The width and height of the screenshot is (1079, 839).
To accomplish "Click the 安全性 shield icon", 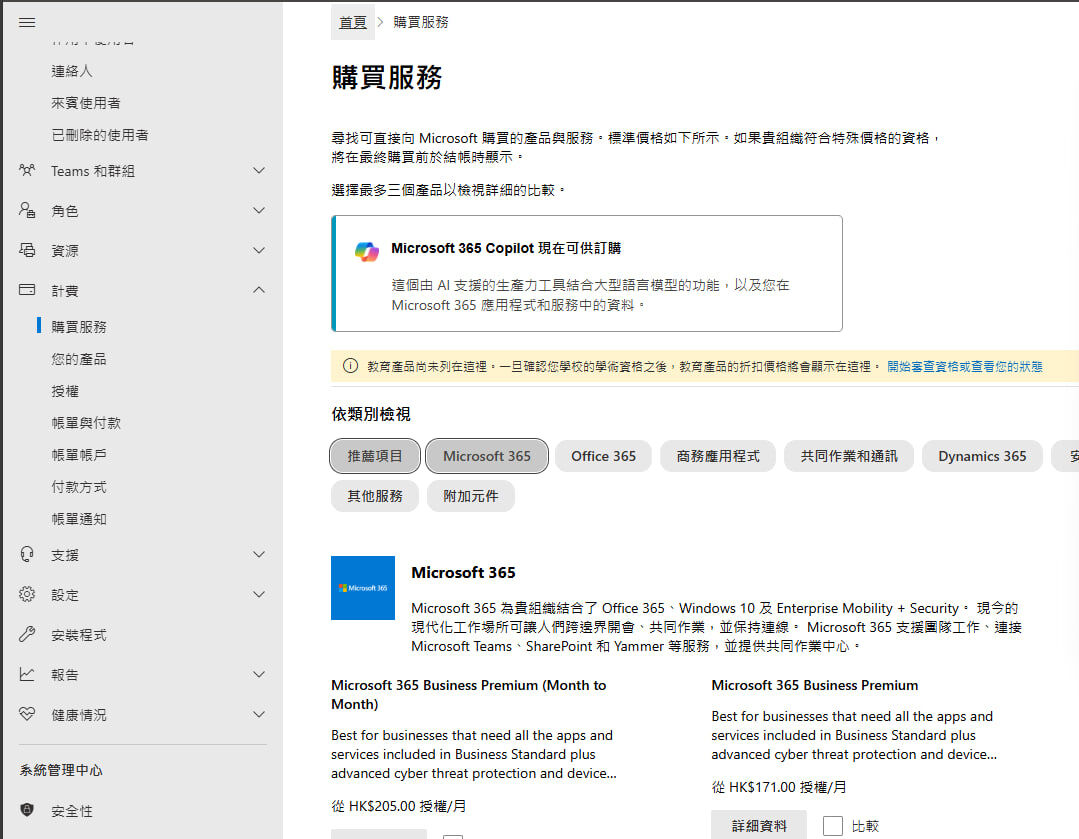I will 27,810.
